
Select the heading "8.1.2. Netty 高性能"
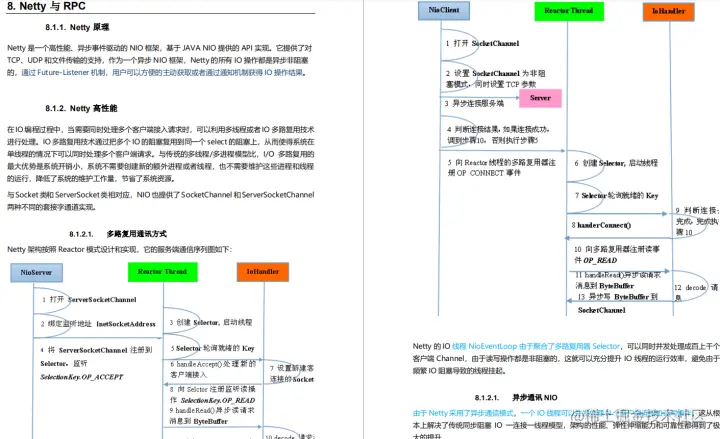point(81,108)
